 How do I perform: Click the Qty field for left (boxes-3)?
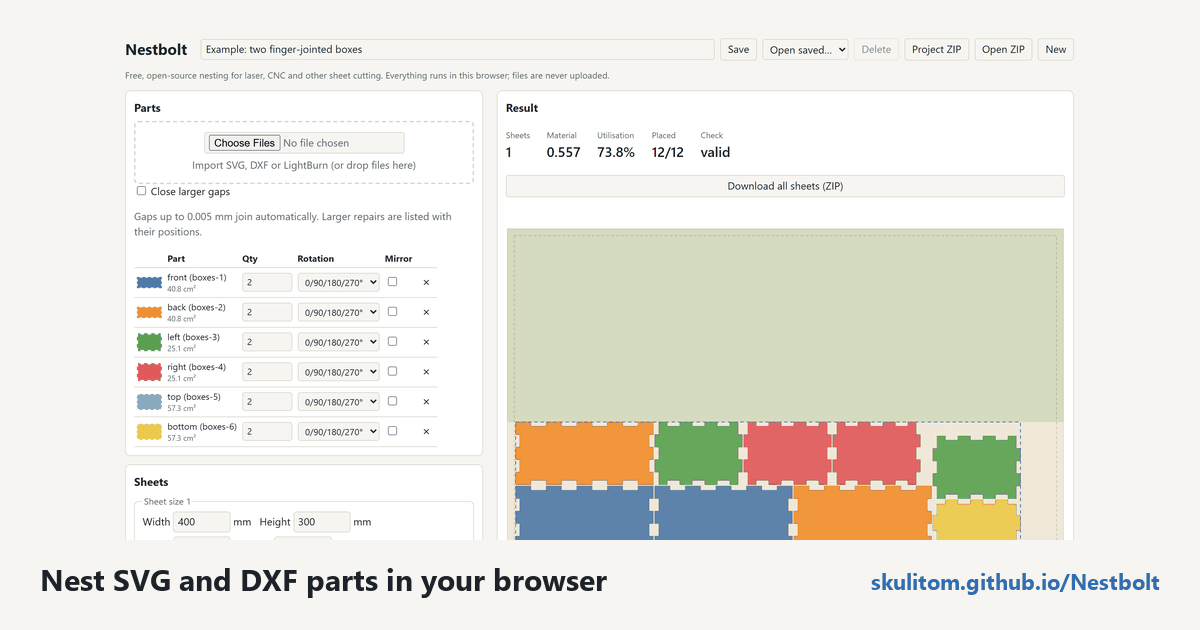(267, 342)
